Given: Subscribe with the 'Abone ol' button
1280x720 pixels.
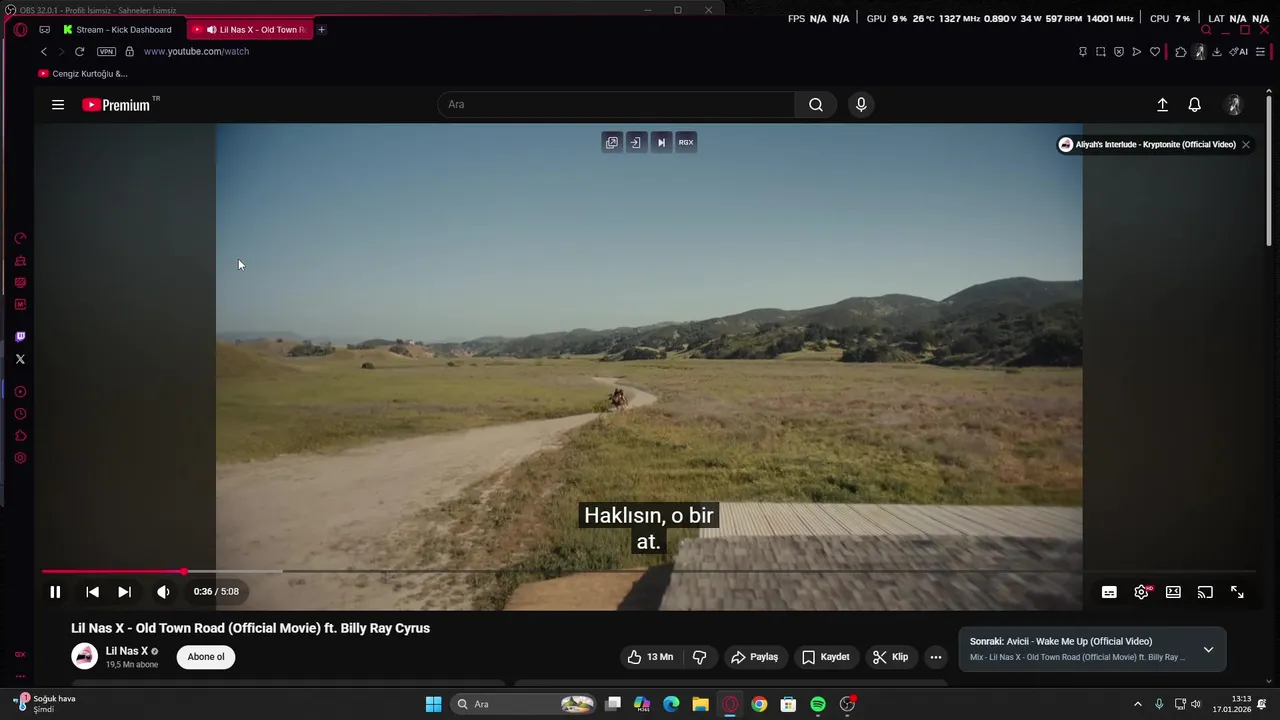Looking at the screenshot, I should pos(206,657).
